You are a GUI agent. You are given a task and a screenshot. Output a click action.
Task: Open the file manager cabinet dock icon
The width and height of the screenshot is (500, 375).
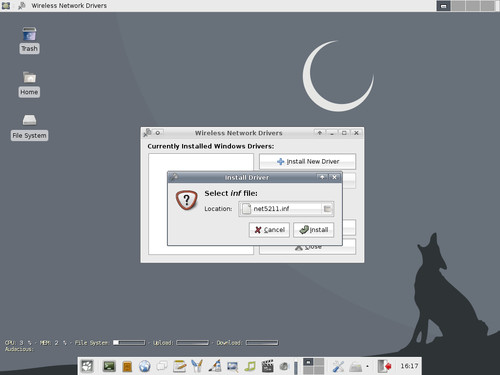[127, 366]
